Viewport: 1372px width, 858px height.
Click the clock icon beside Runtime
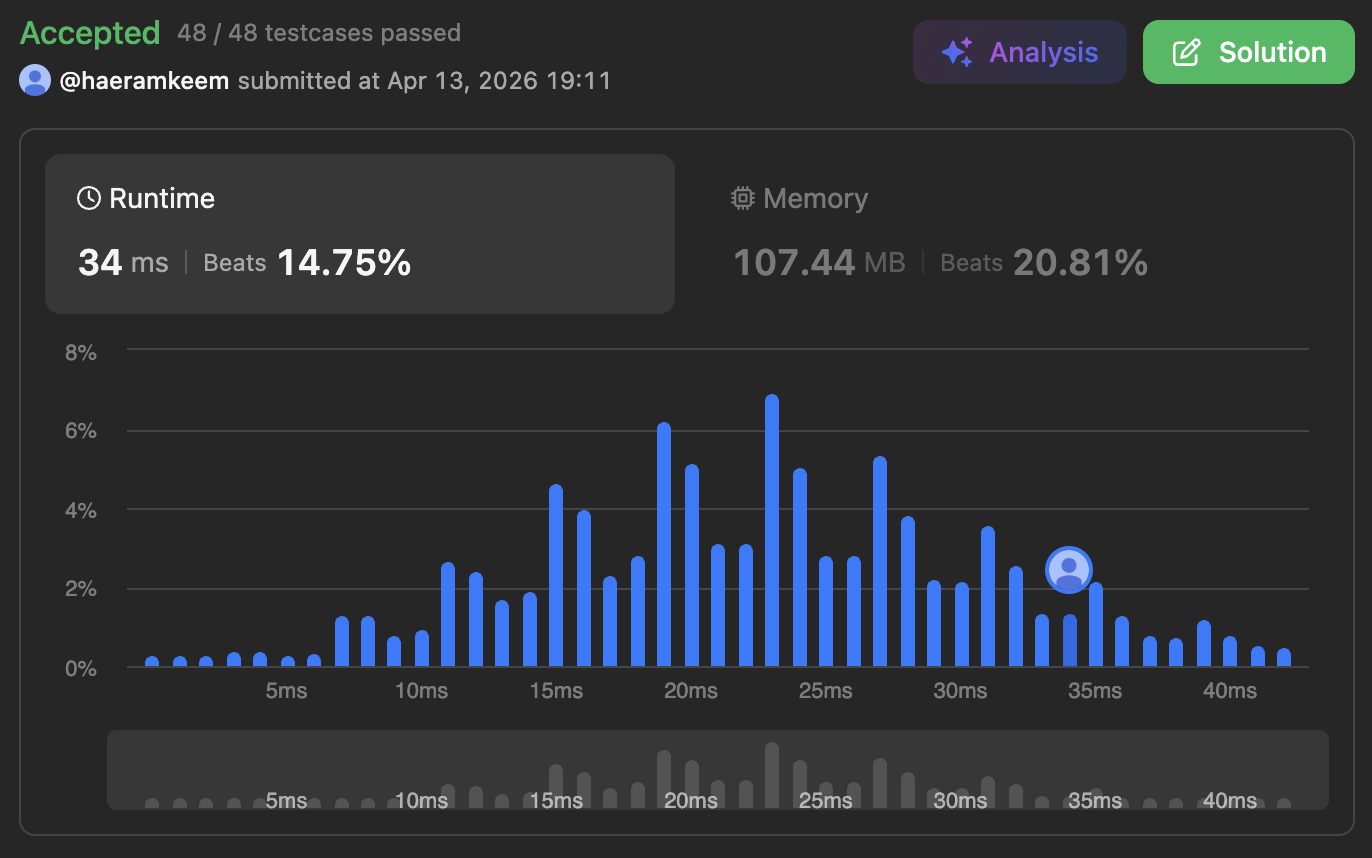(x=89, y=198)
